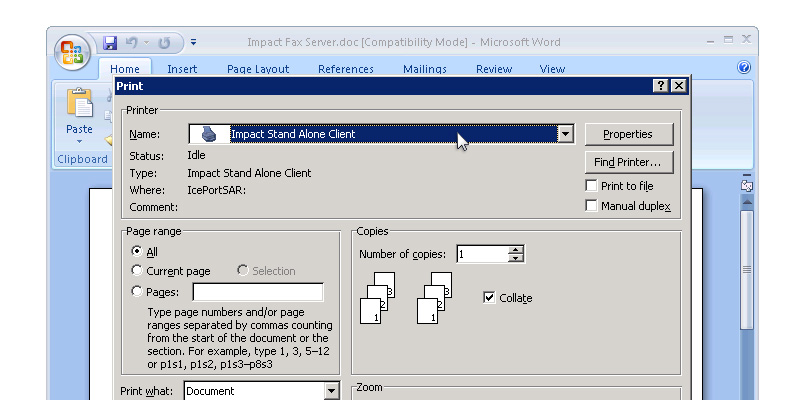The width and height of the screenshot is (800, 400).
Task: Expand the printer Name dropdown list
Action: click(565, 134)
